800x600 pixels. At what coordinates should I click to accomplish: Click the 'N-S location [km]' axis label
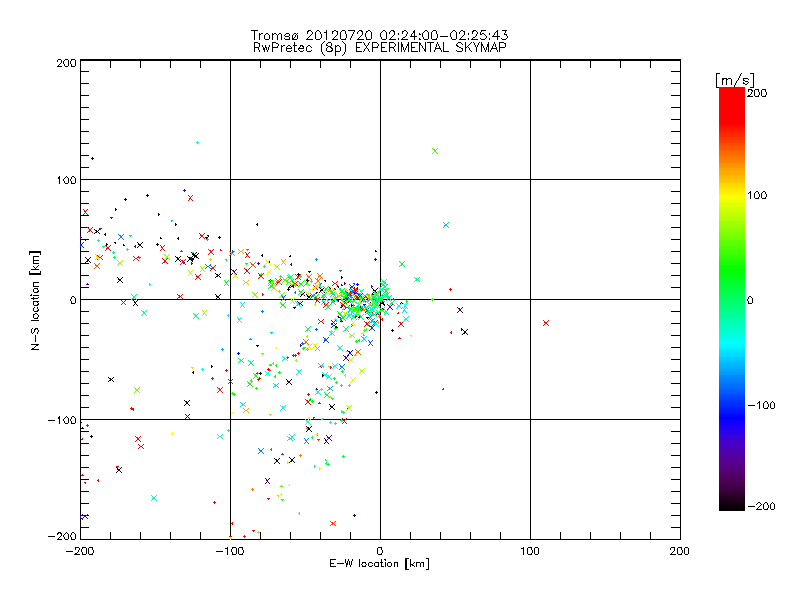pos(35,300)
